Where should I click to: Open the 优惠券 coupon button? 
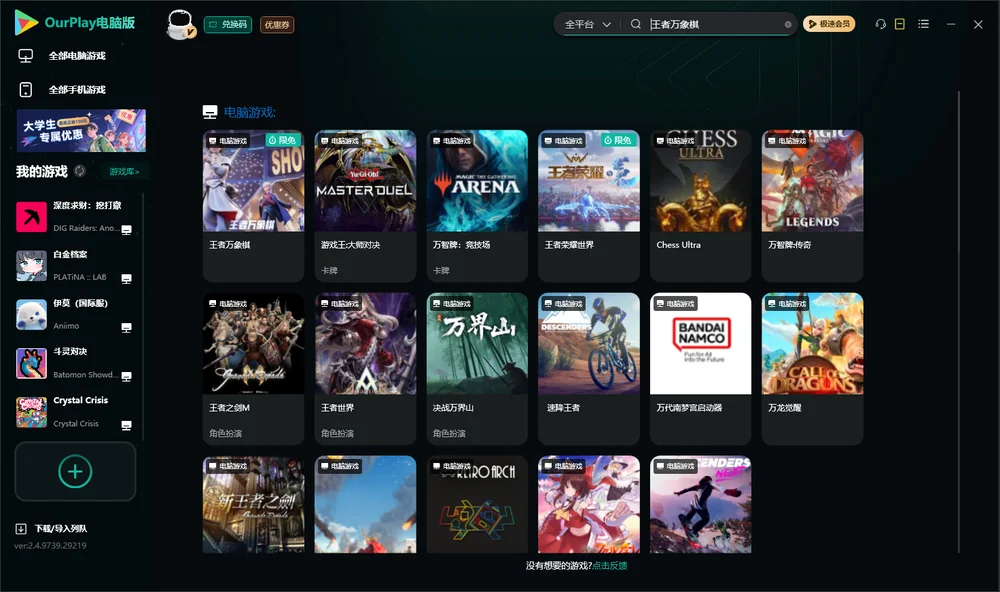coord(277,25)
